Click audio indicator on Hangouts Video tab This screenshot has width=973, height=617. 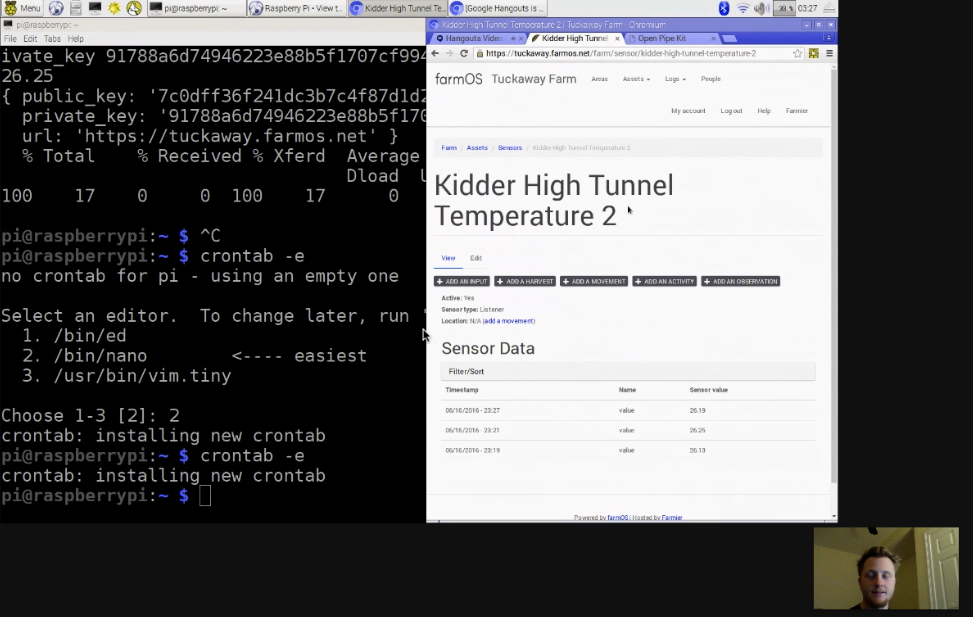click(513, 38)
